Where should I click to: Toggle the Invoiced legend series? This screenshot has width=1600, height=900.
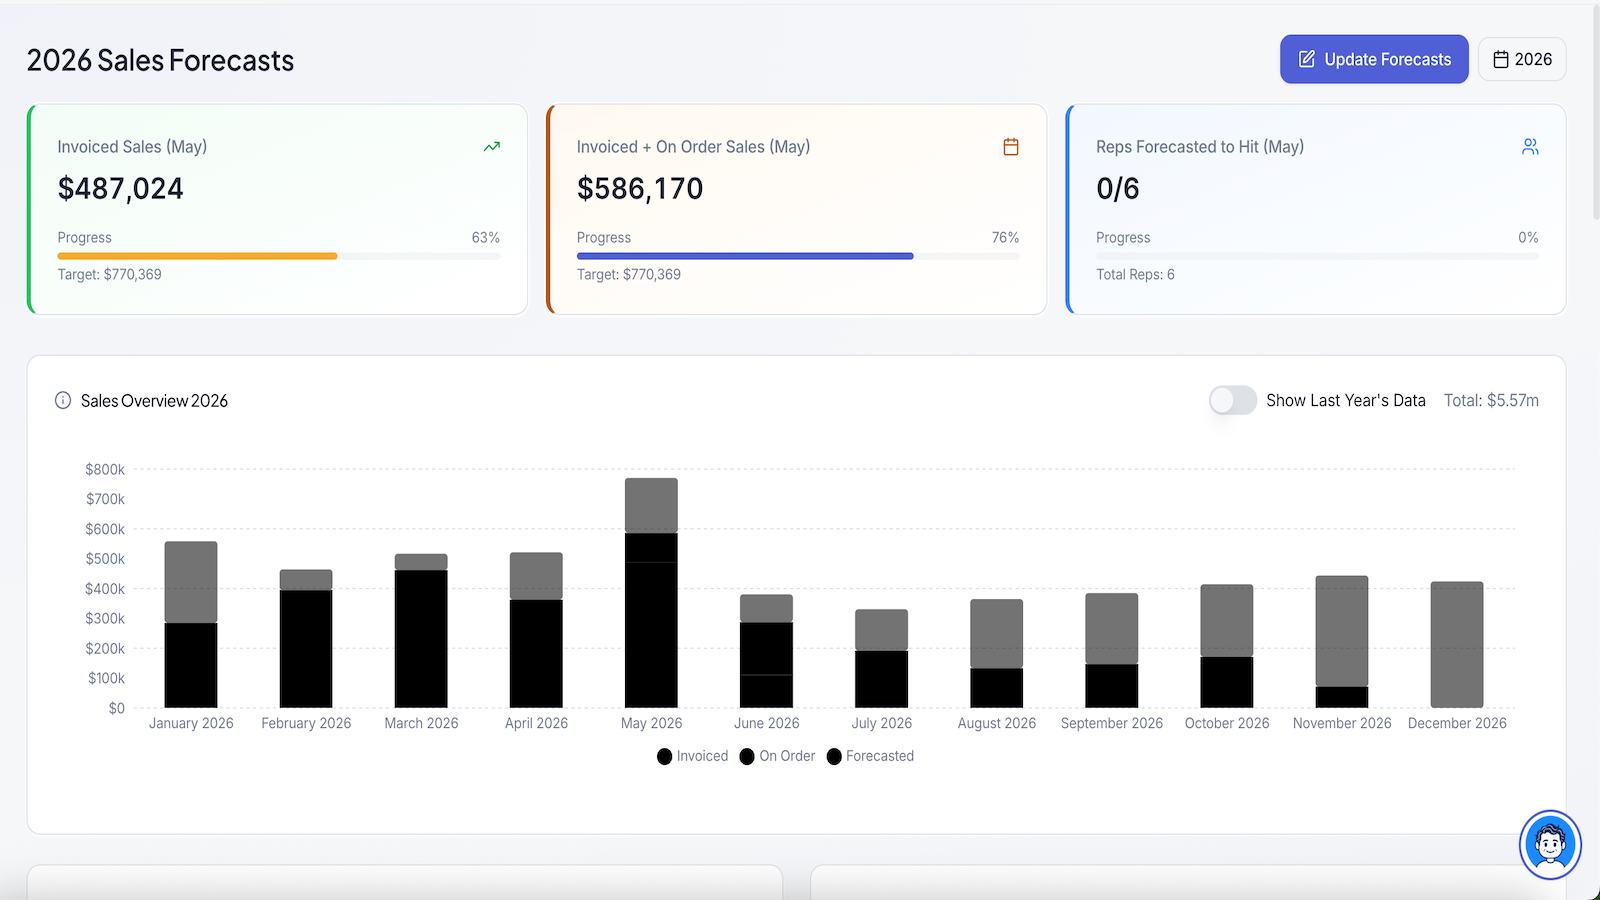click(693, 756)
